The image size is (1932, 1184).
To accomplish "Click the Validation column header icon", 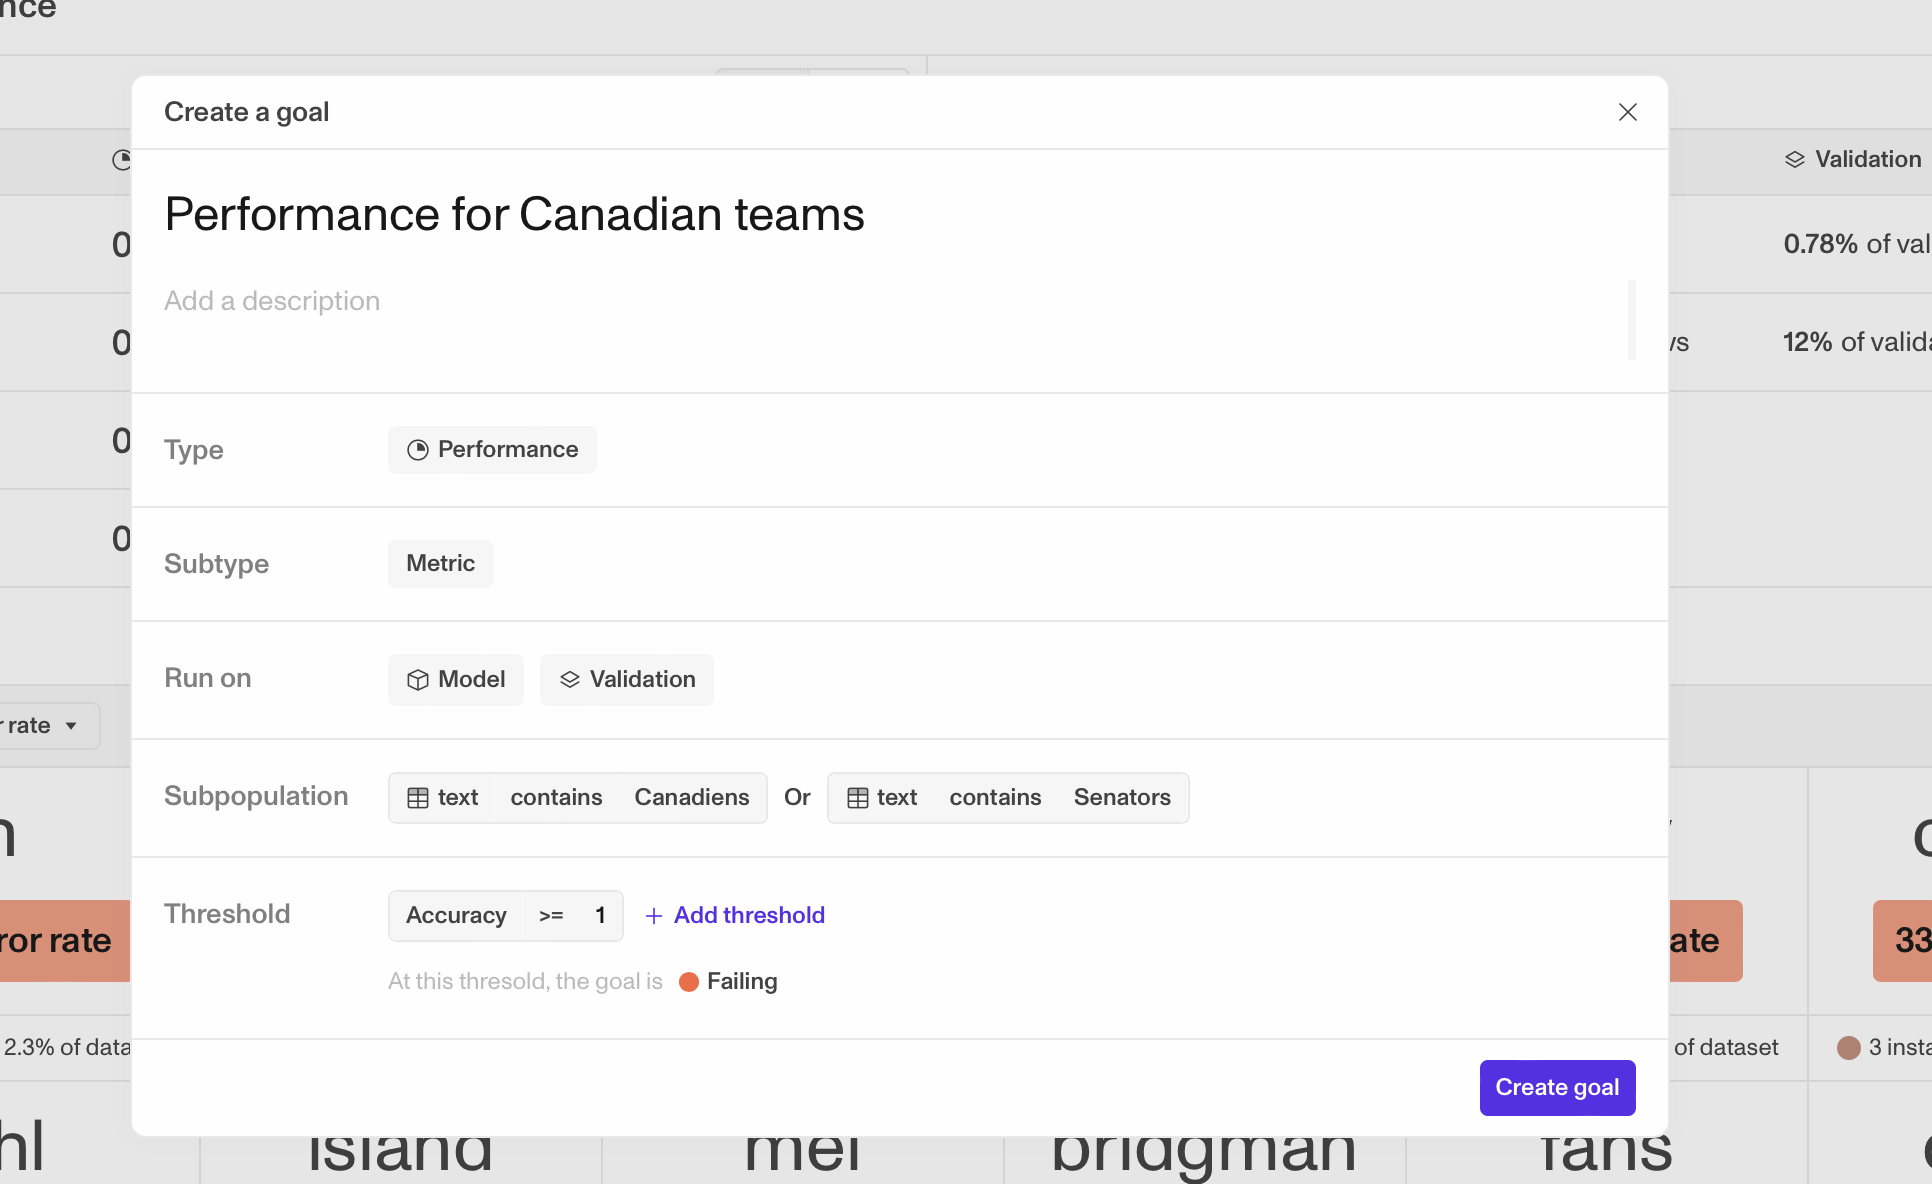I will [1795, 160].
